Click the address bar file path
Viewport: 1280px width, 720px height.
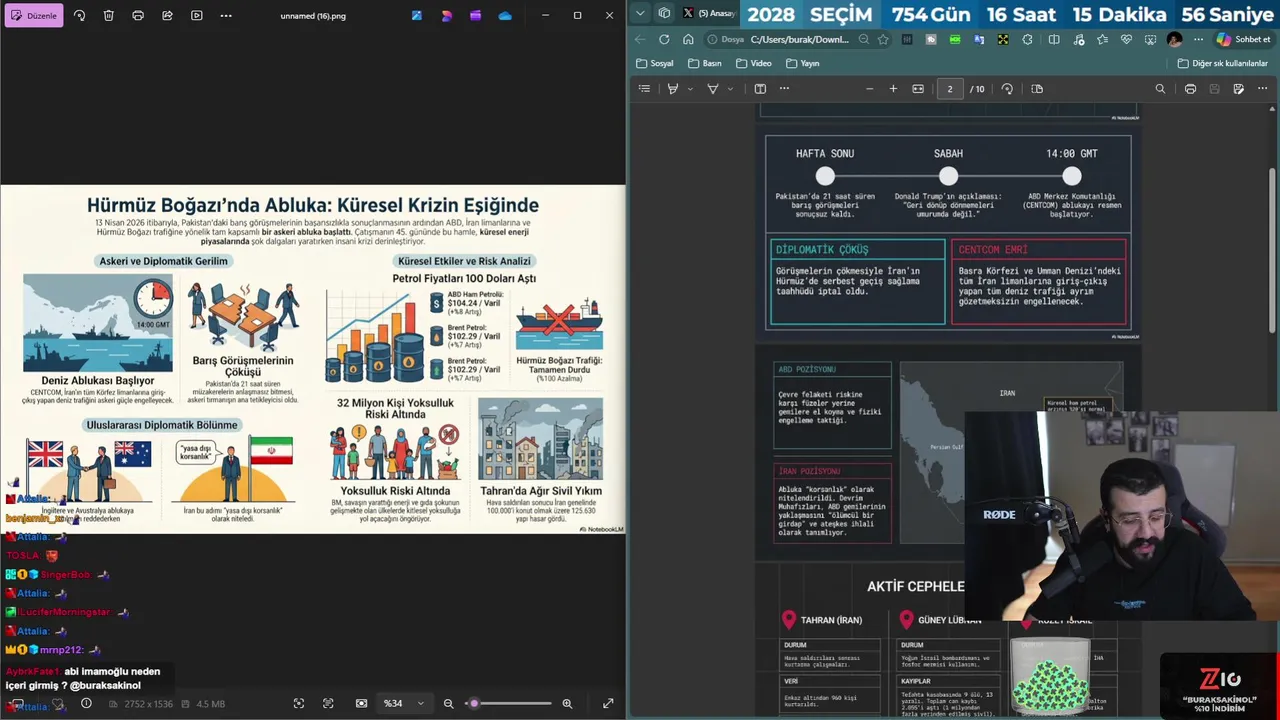coord(799,40)
